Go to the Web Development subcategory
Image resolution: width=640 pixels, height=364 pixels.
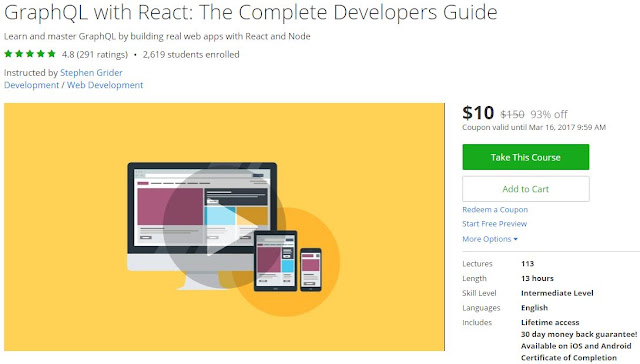105,85
